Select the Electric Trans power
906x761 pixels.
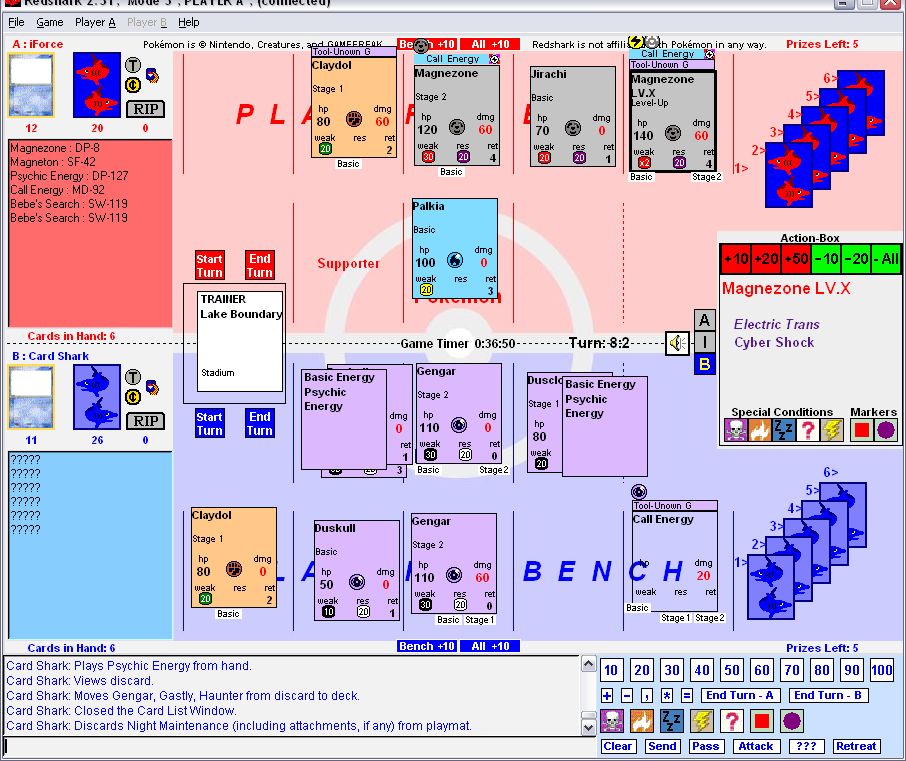tap(776, 325)
